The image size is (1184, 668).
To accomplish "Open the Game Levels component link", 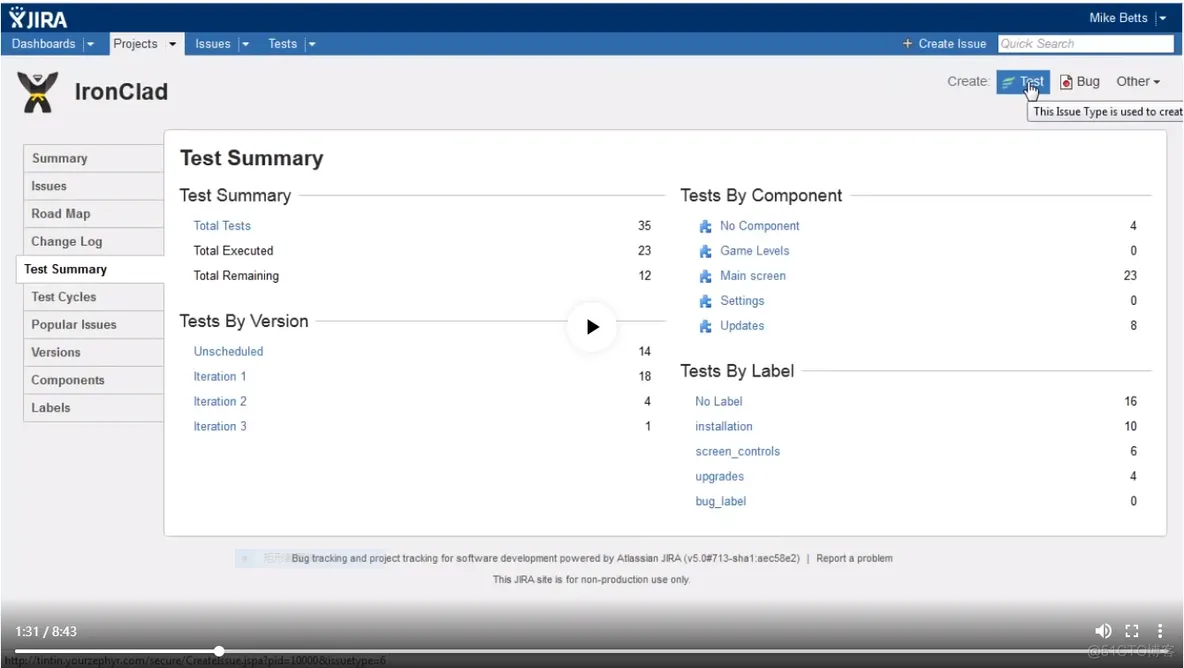I will pyautogui.click(x=754, y=251).
